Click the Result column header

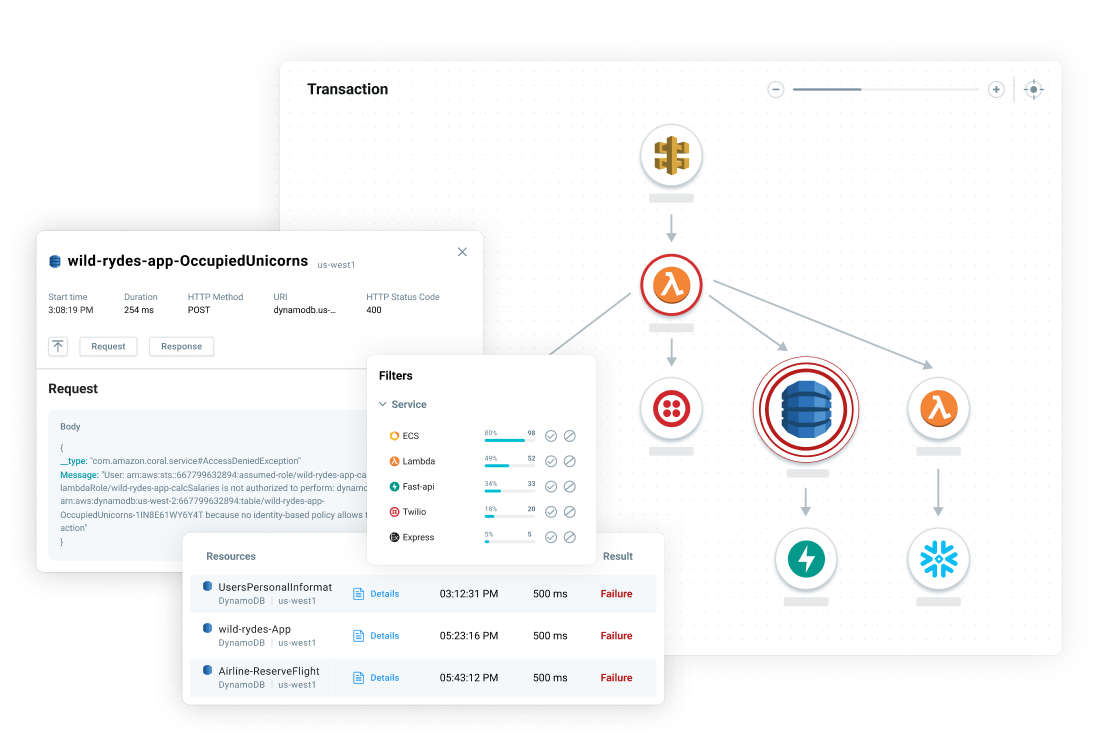pos(618,556)
